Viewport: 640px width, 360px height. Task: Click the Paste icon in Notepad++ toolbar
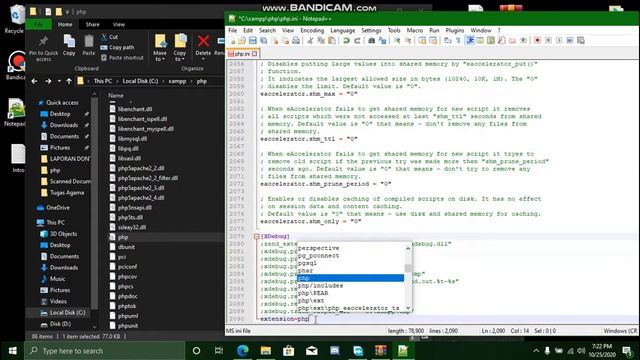point(332,40)
